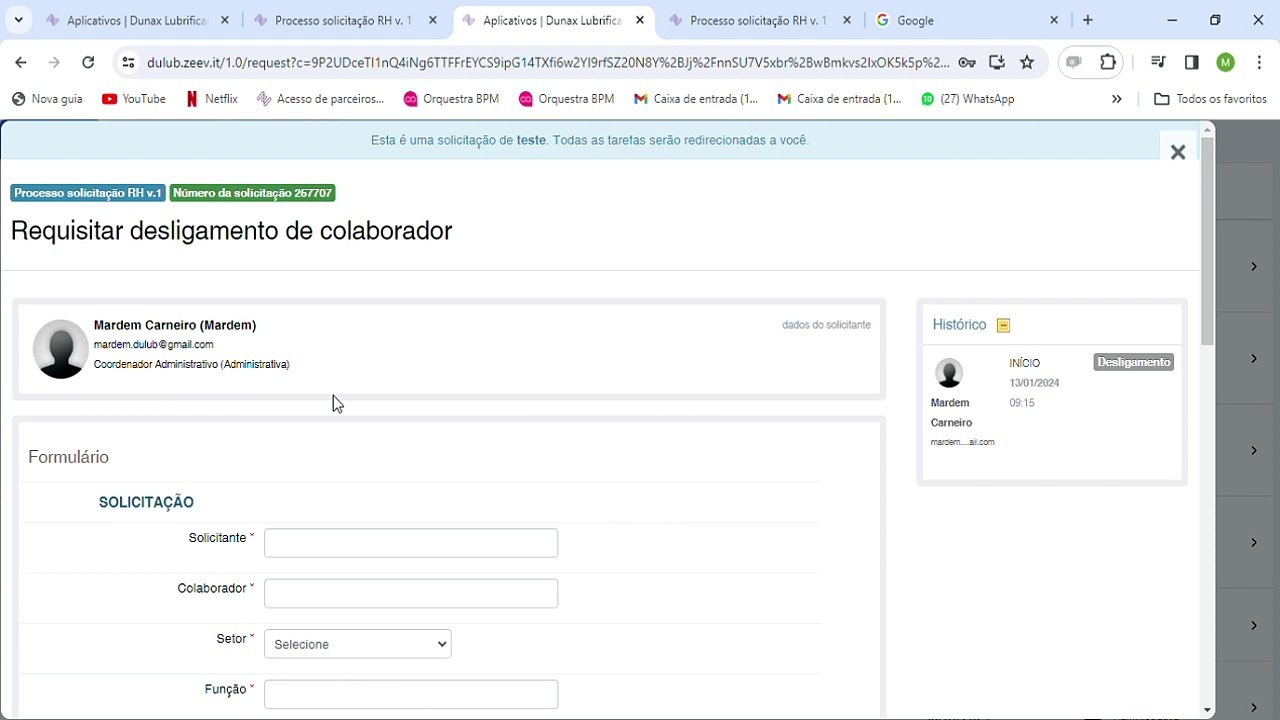The width and height of the screenshot is (1280, 720).
Task: Open the Setor Selecione dropdown
Action: (x=358, y=644)
